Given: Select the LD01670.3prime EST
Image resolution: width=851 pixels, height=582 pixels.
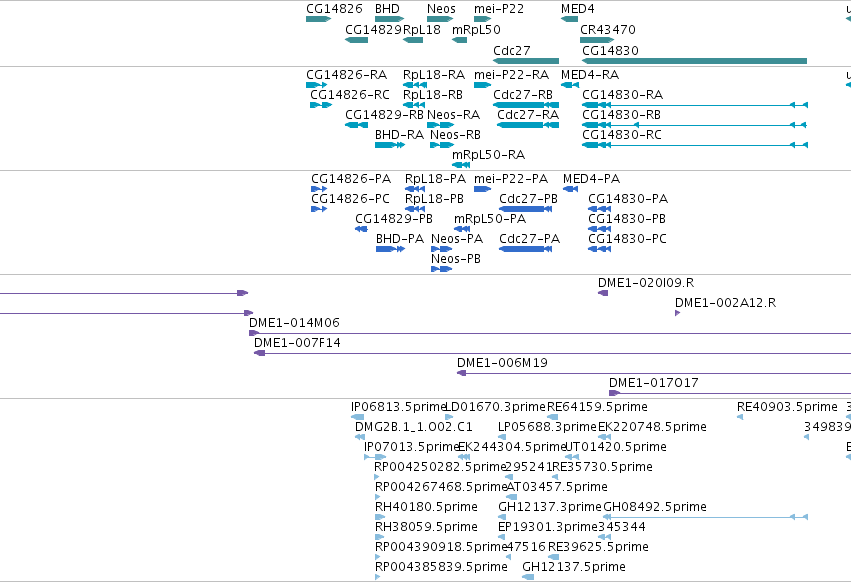Looking at the screenshot, I should tap(449, 417).
